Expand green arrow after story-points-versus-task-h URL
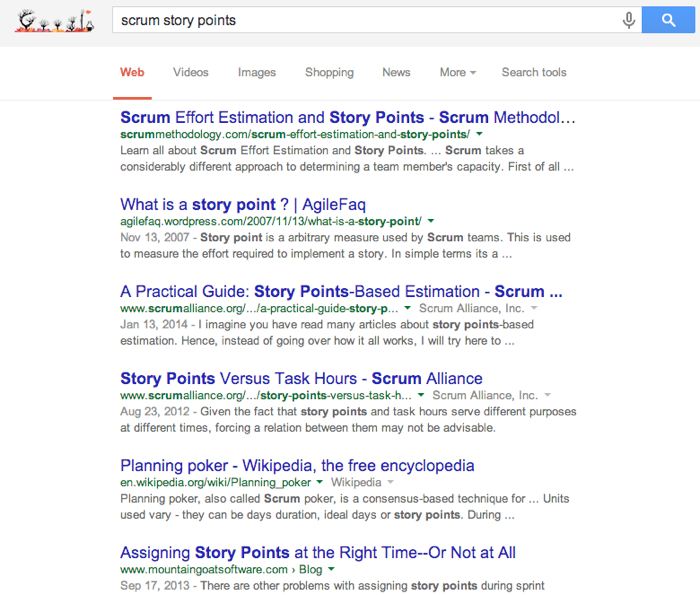The height and width of the screenshot is (595, 700). [421, 395]
